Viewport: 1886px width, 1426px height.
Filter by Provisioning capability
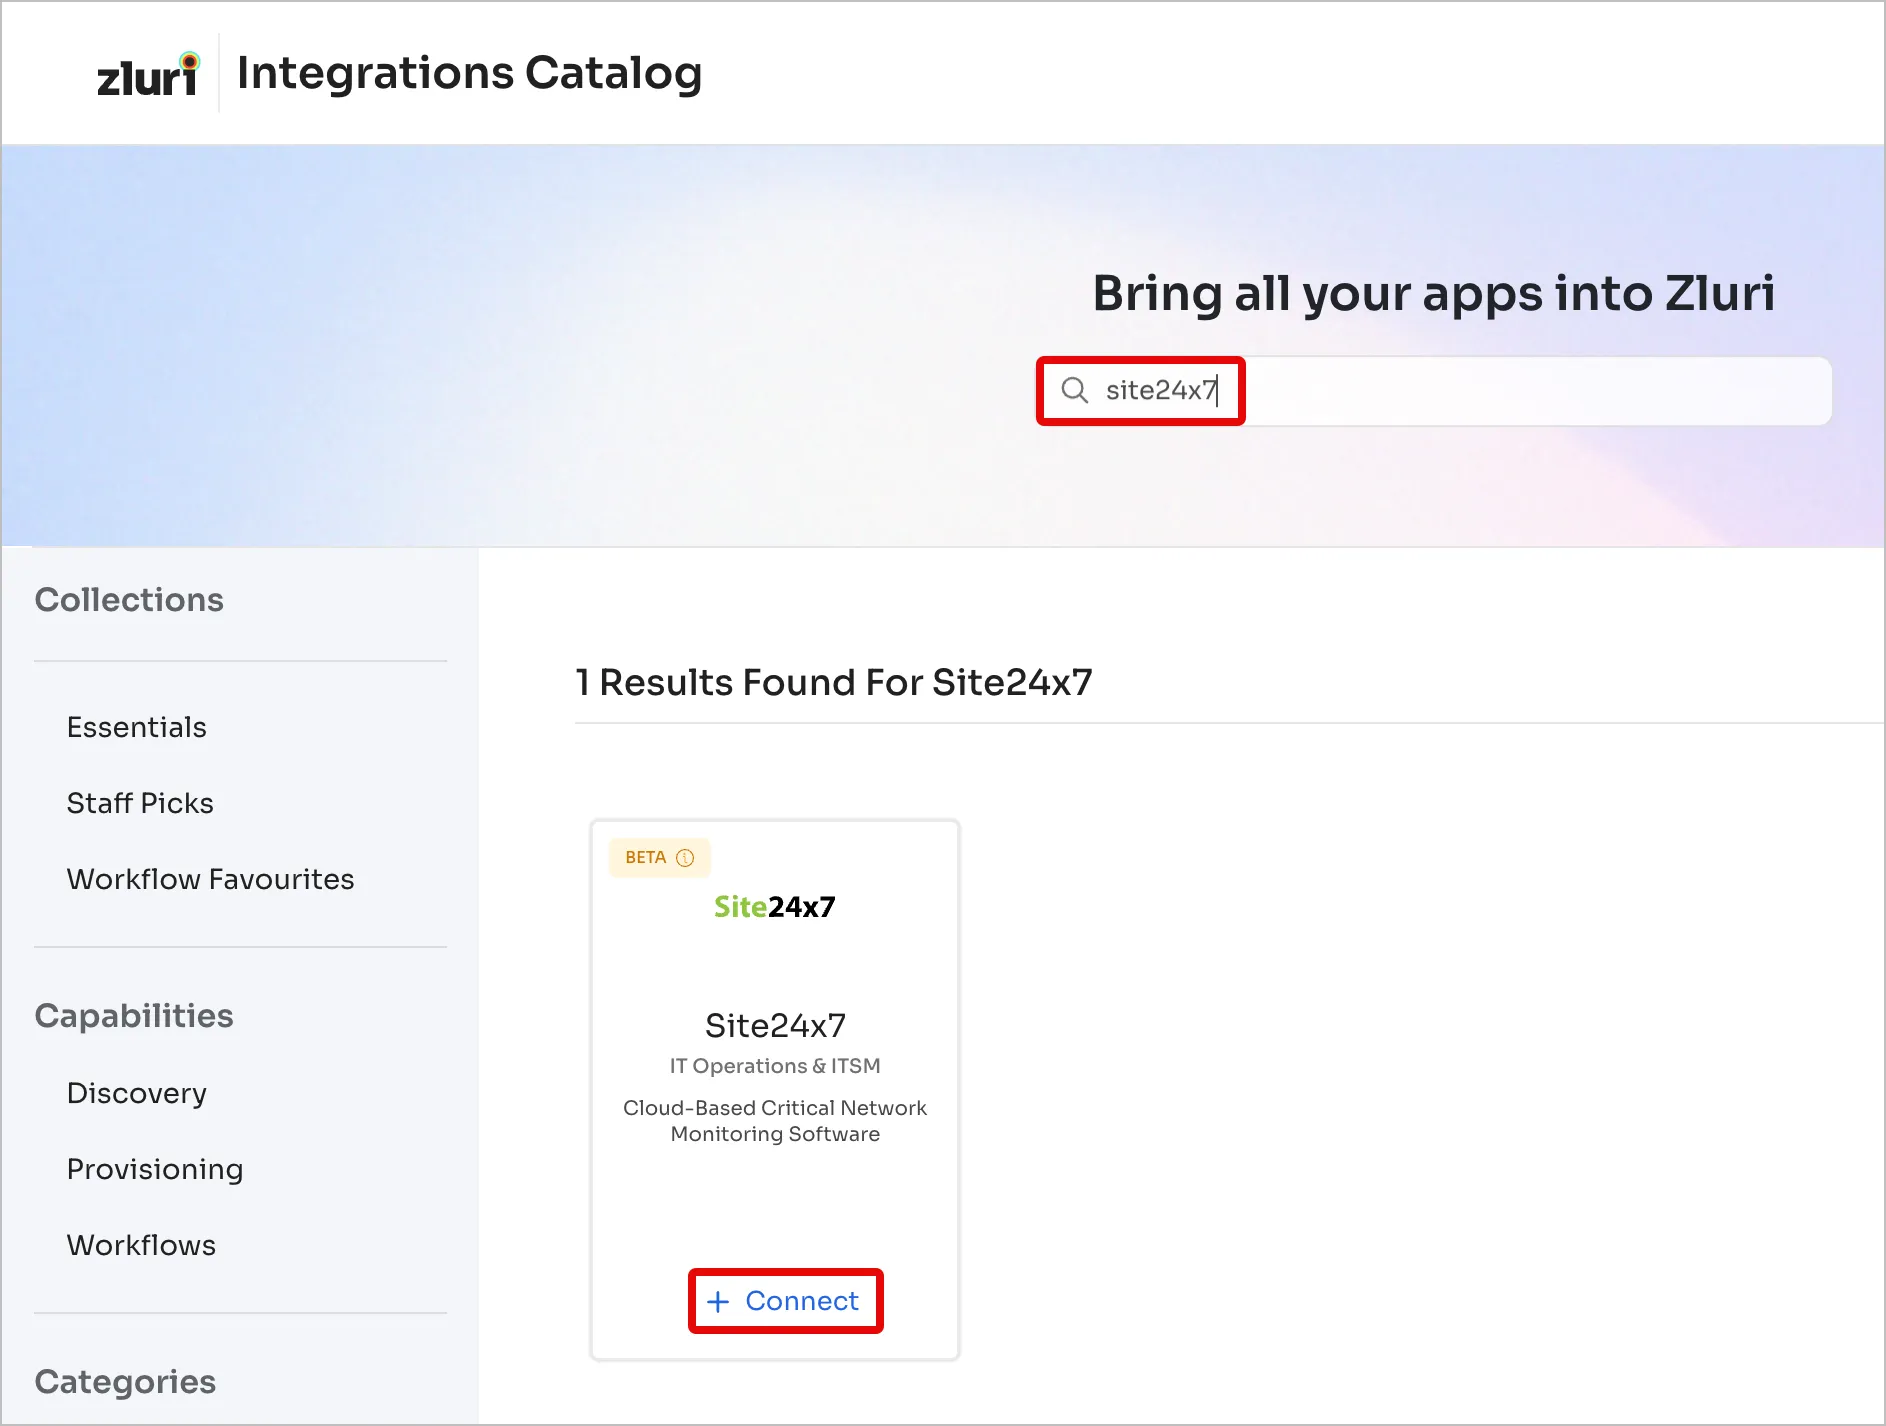pos(155,1169)
